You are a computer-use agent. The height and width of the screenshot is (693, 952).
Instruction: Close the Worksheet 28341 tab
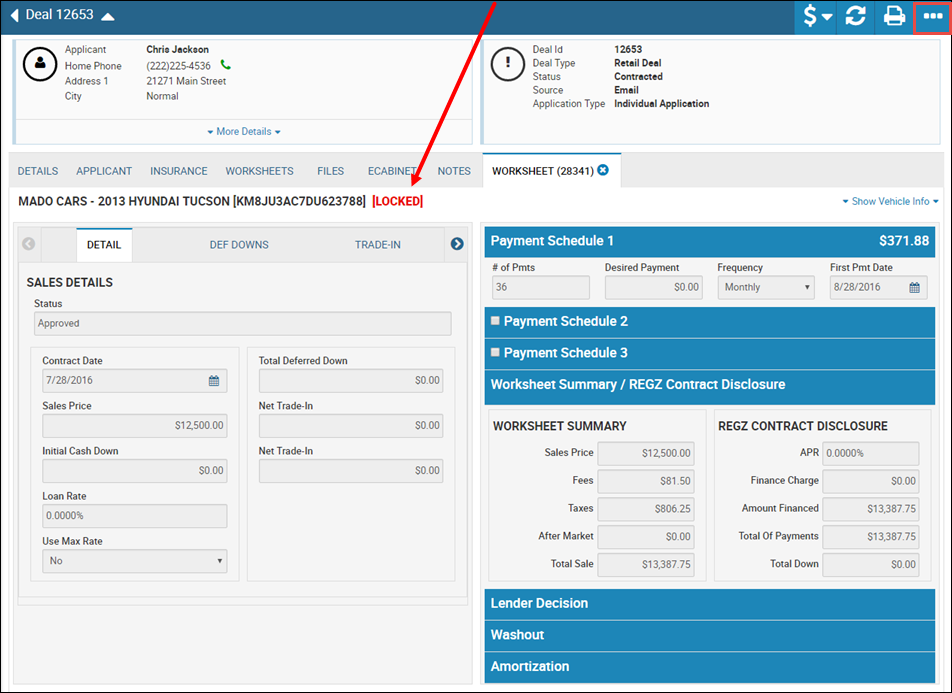point(603,170)
